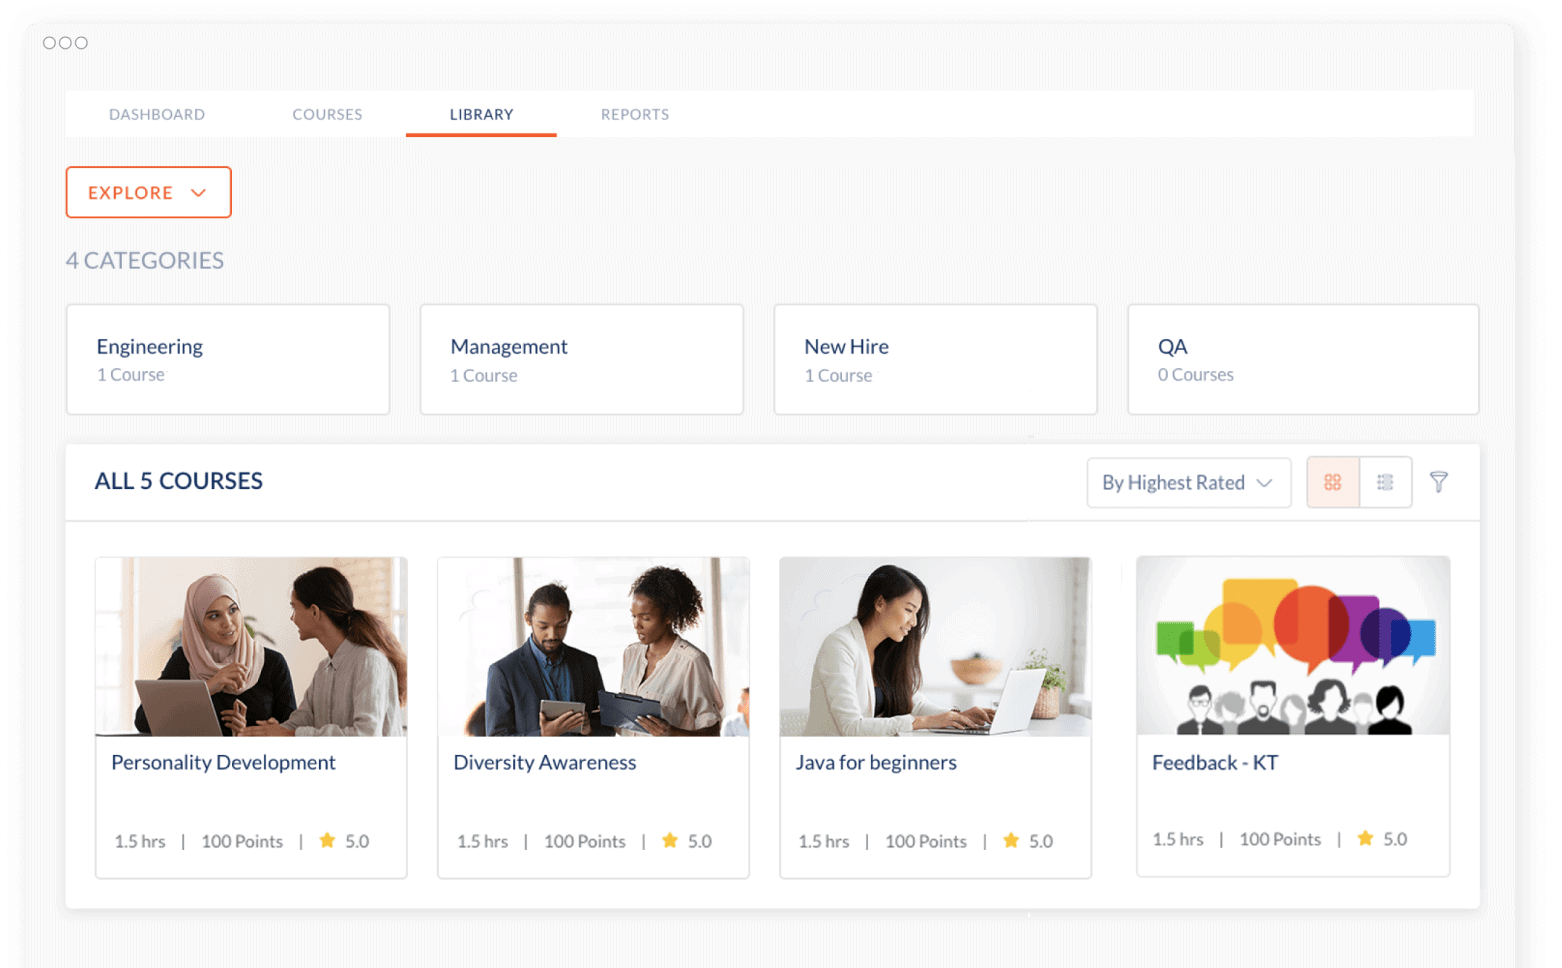
Task: Open the New Hire category card
Action: [935, 359]
